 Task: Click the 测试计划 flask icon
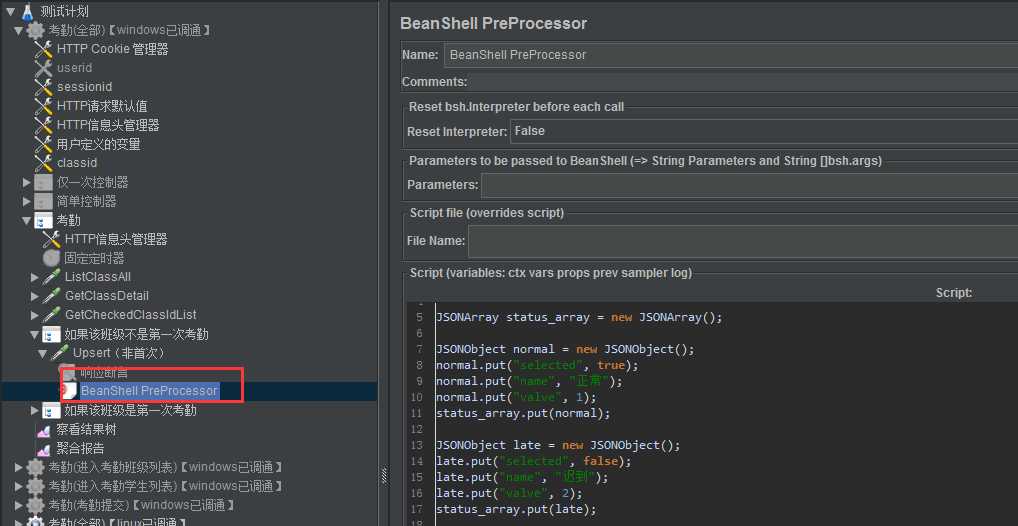pyautogui.click(x=27, y=11)
